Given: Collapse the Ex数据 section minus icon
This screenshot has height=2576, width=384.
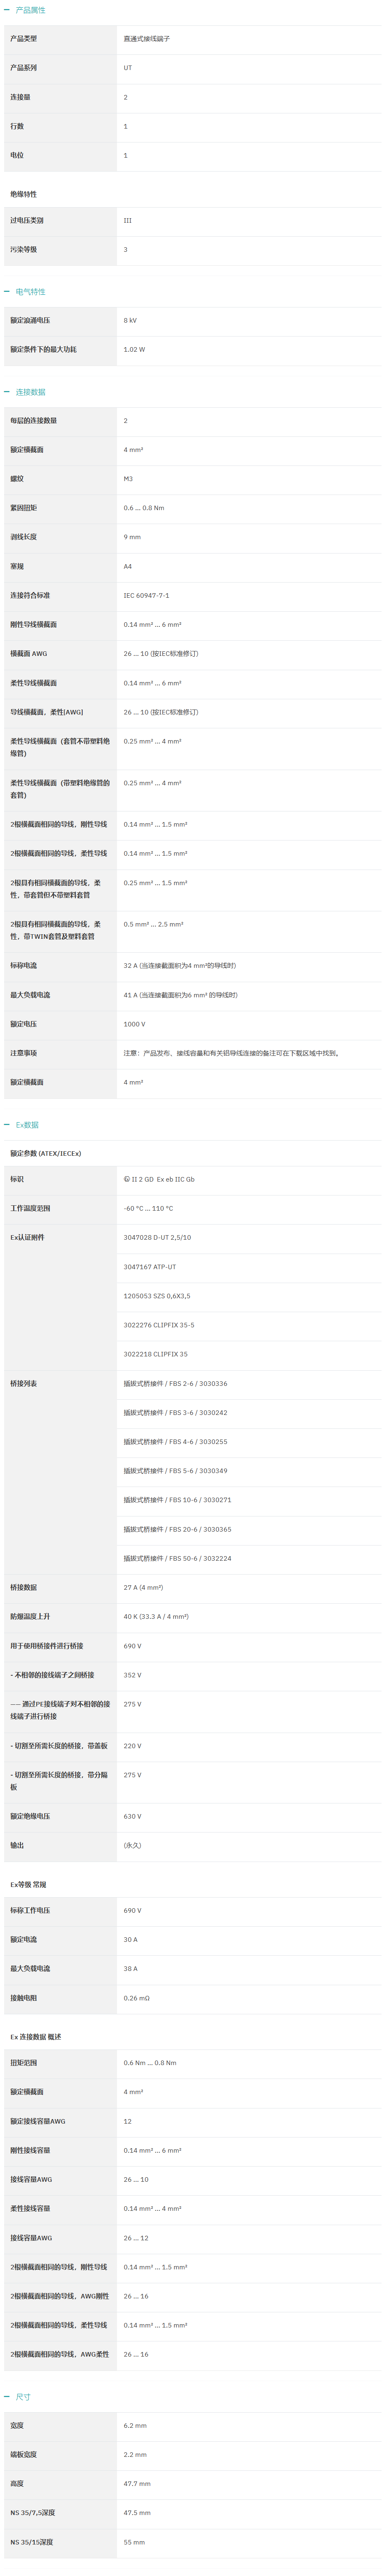Looking at the screenshot, I should pyautogui.click(x=7, y=1125).
